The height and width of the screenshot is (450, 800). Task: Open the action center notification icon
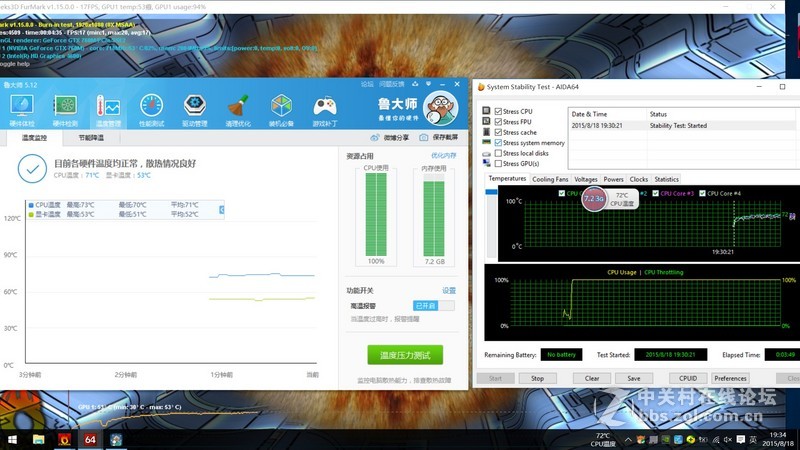[x=740, y=440]
